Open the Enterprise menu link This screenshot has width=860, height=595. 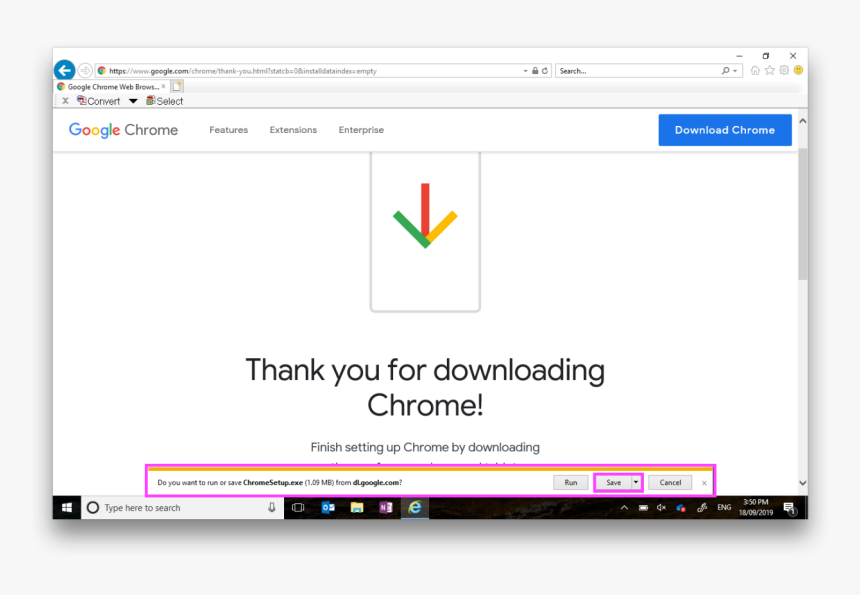(x=361, y=130)
